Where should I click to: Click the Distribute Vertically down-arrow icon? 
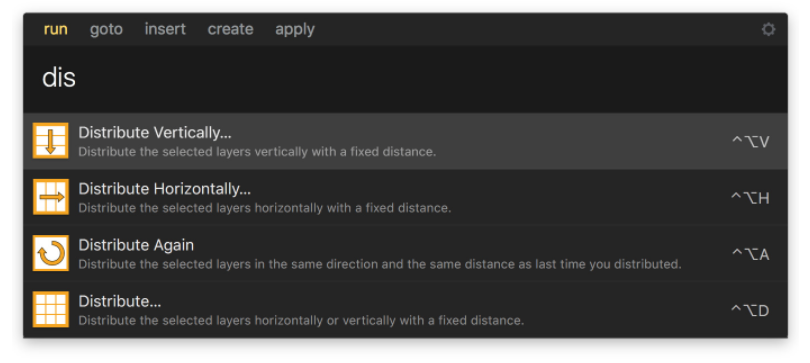coord(51,140)
